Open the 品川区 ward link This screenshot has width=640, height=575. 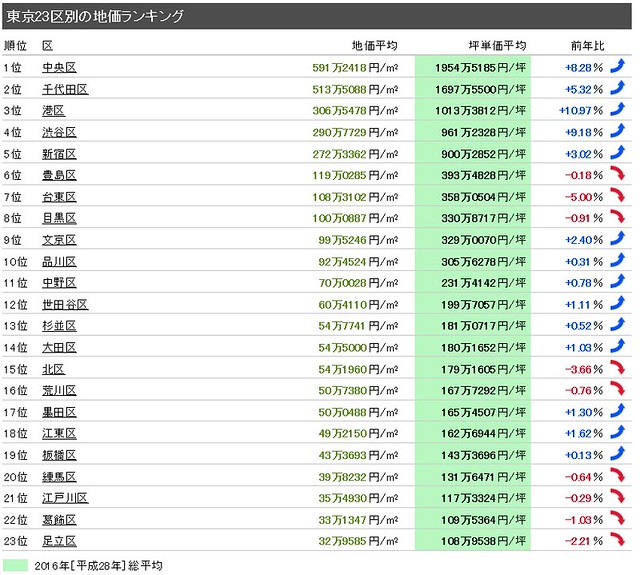point(60,262)
